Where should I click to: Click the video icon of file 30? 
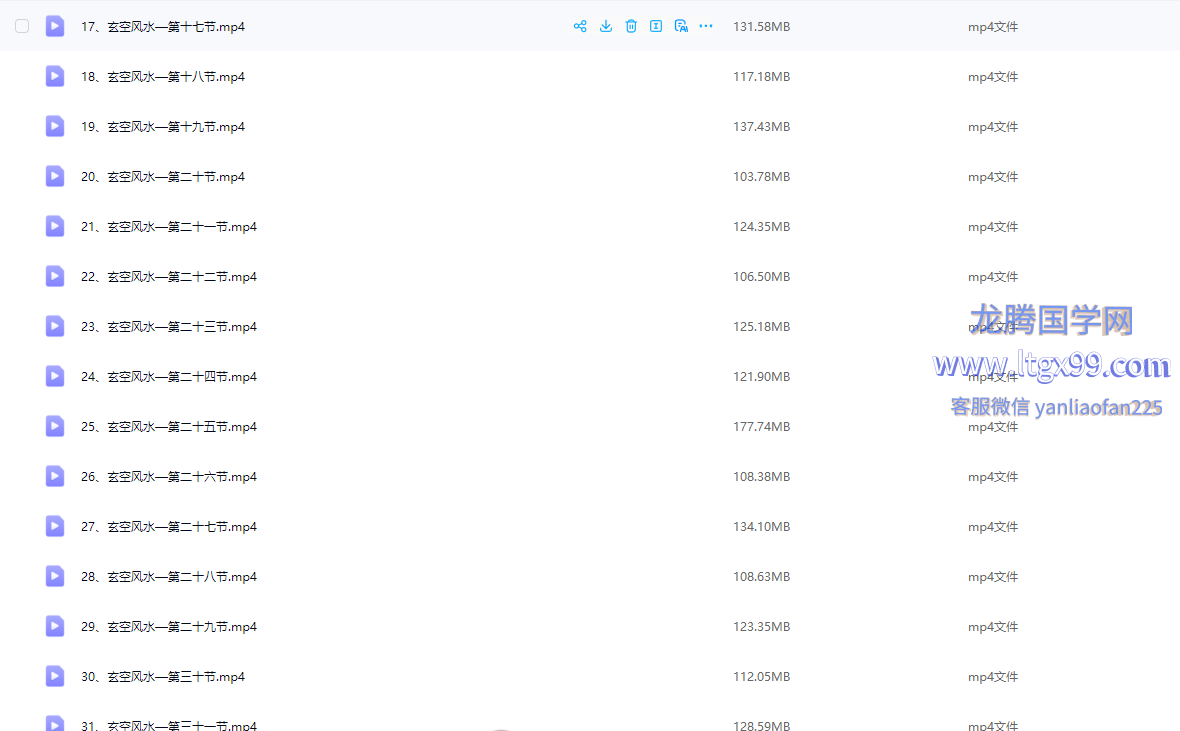[x=55, y=676]
